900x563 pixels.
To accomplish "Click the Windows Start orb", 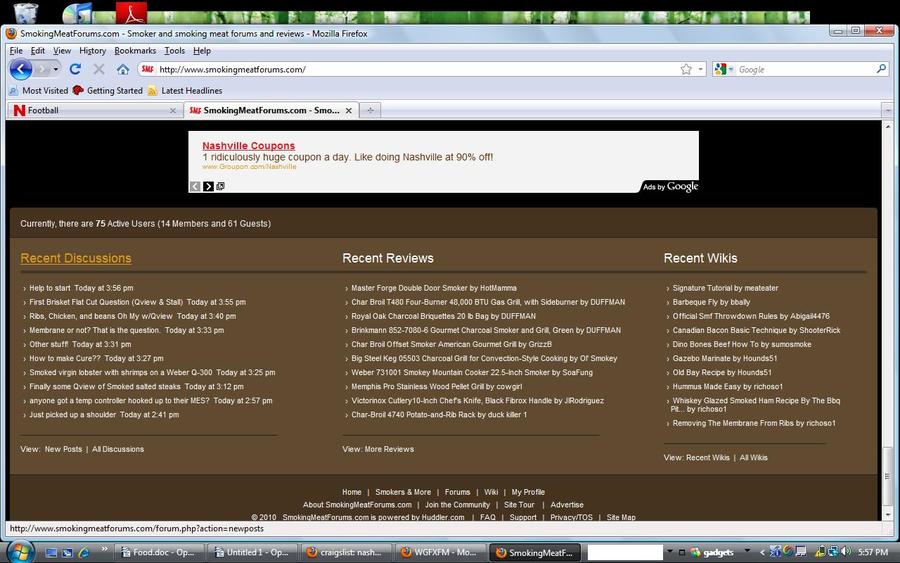I will (x=19, y=551).
